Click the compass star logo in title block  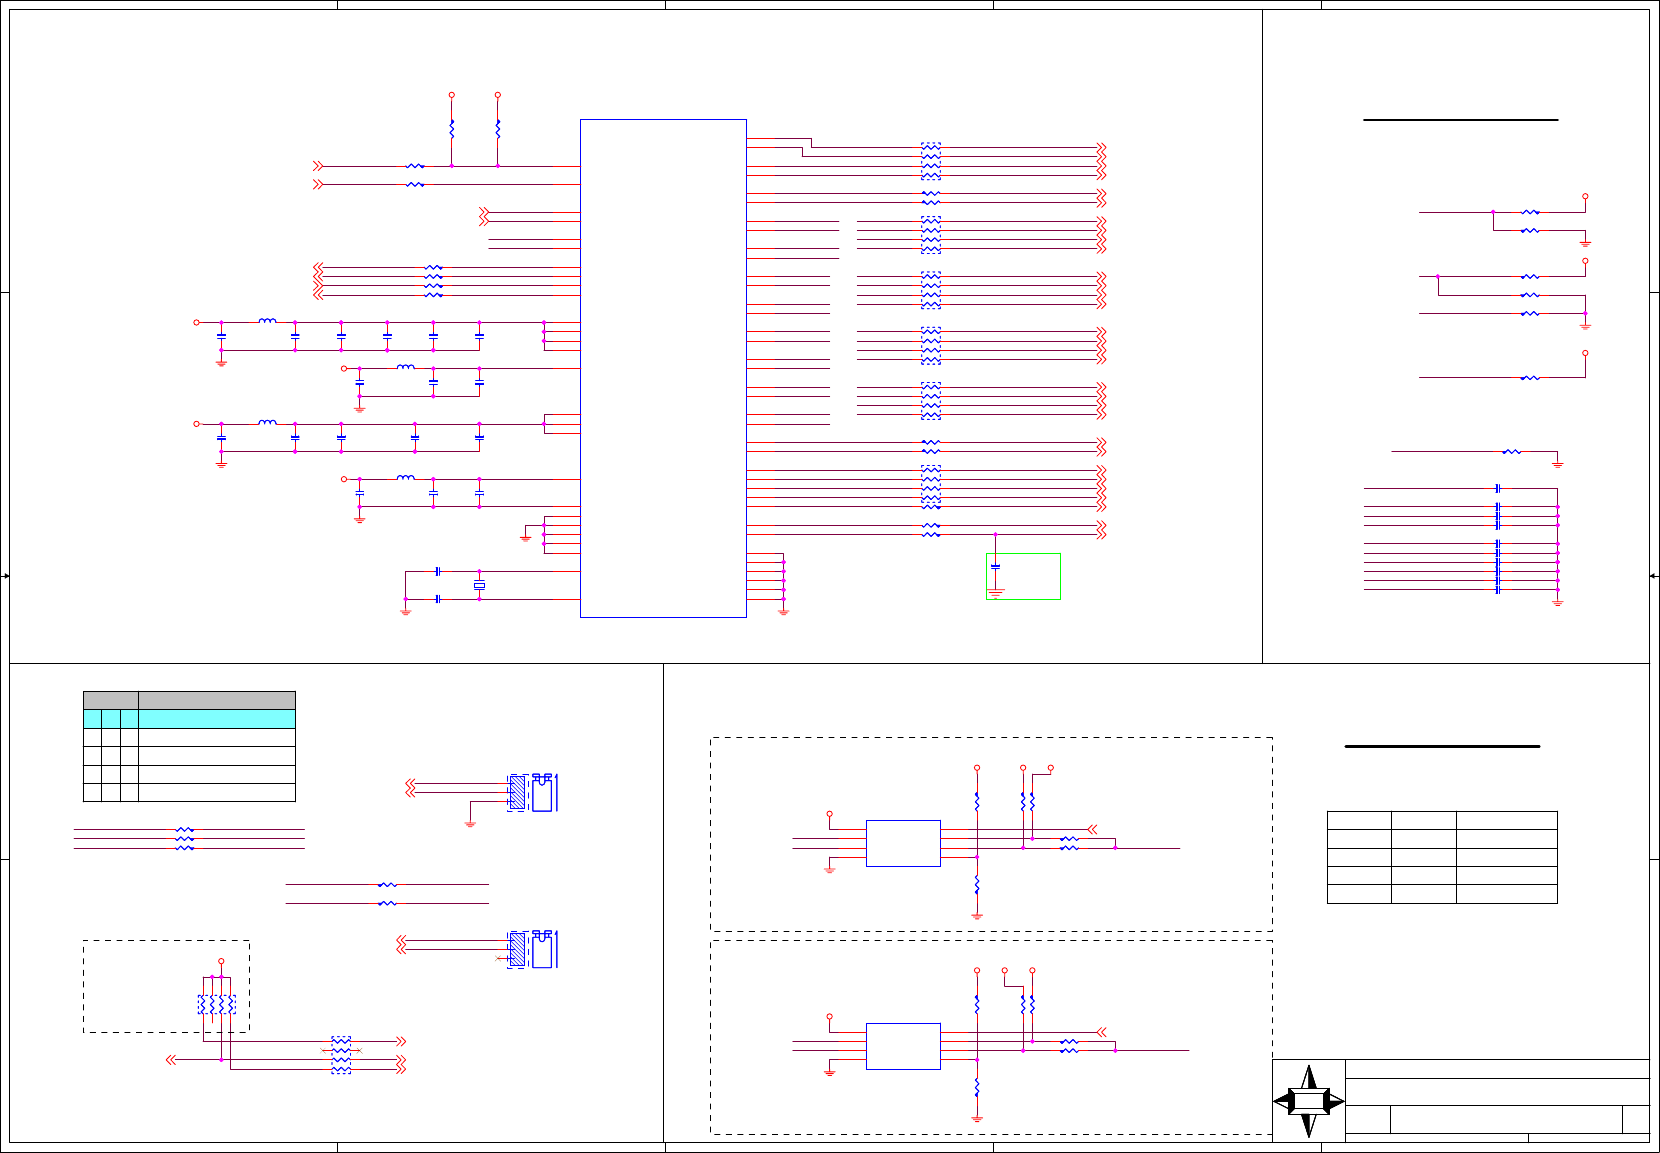coord(1308,1101)
